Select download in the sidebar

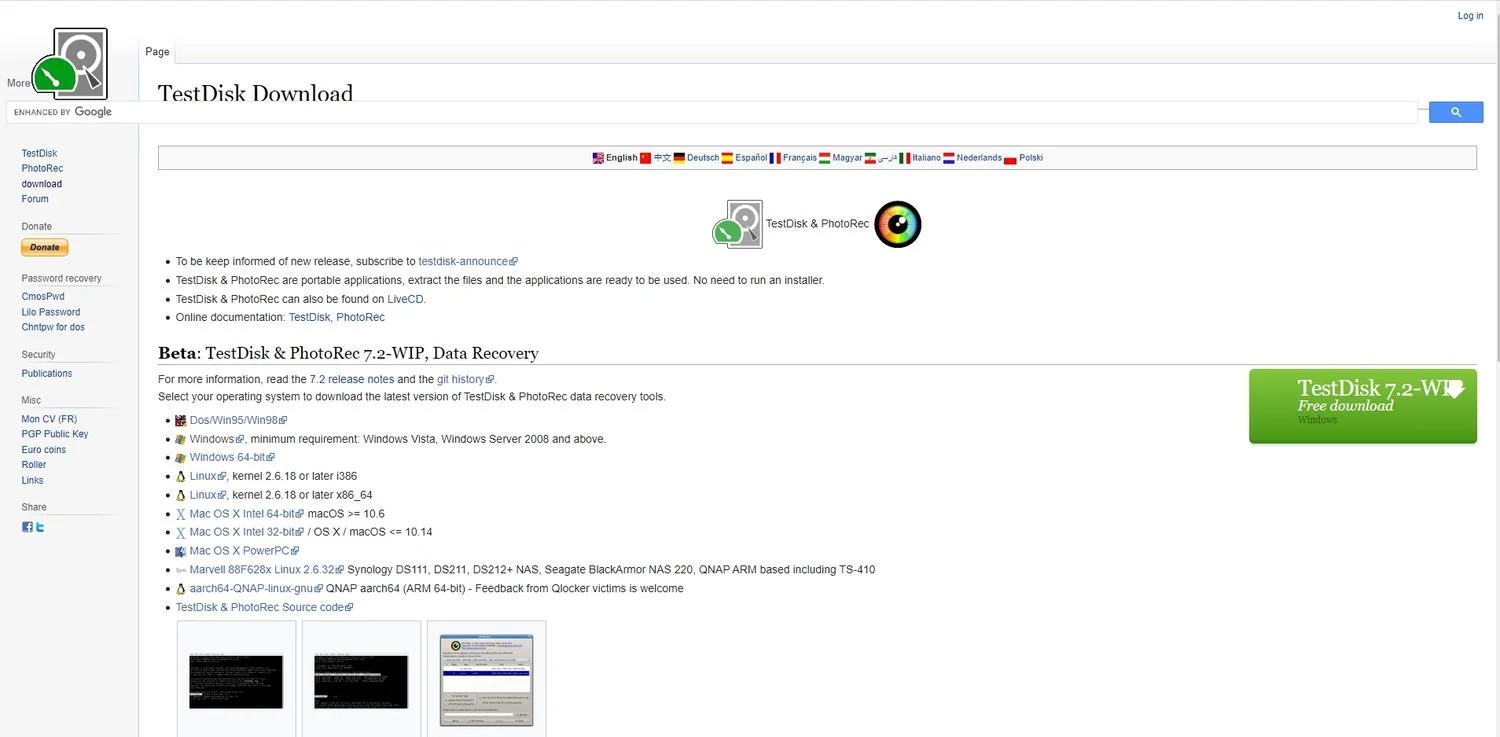(x=42, y=184)
